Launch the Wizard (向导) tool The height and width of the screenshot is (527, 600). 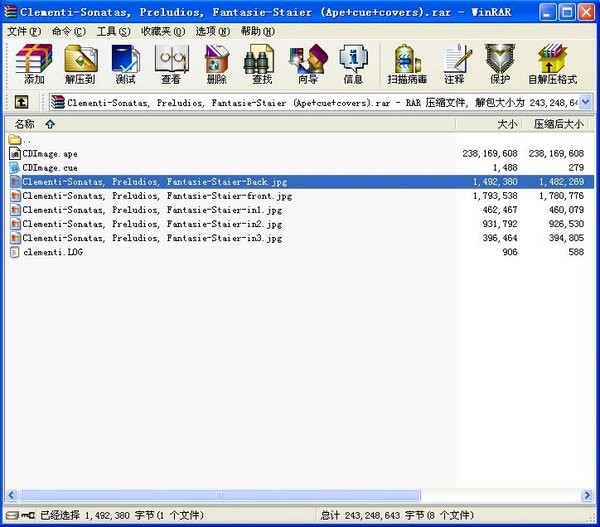308,64
